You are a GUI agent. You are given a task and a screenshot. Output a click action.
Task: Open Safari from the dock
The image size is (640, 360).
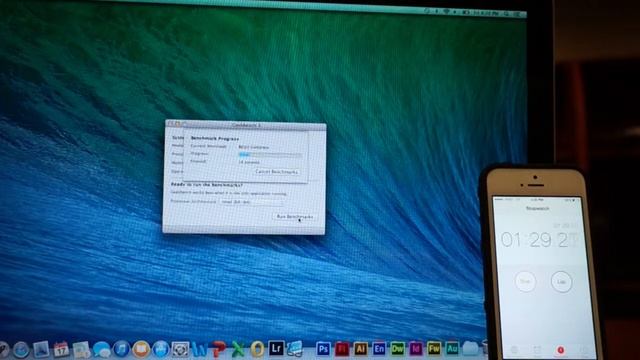point(20,350)
